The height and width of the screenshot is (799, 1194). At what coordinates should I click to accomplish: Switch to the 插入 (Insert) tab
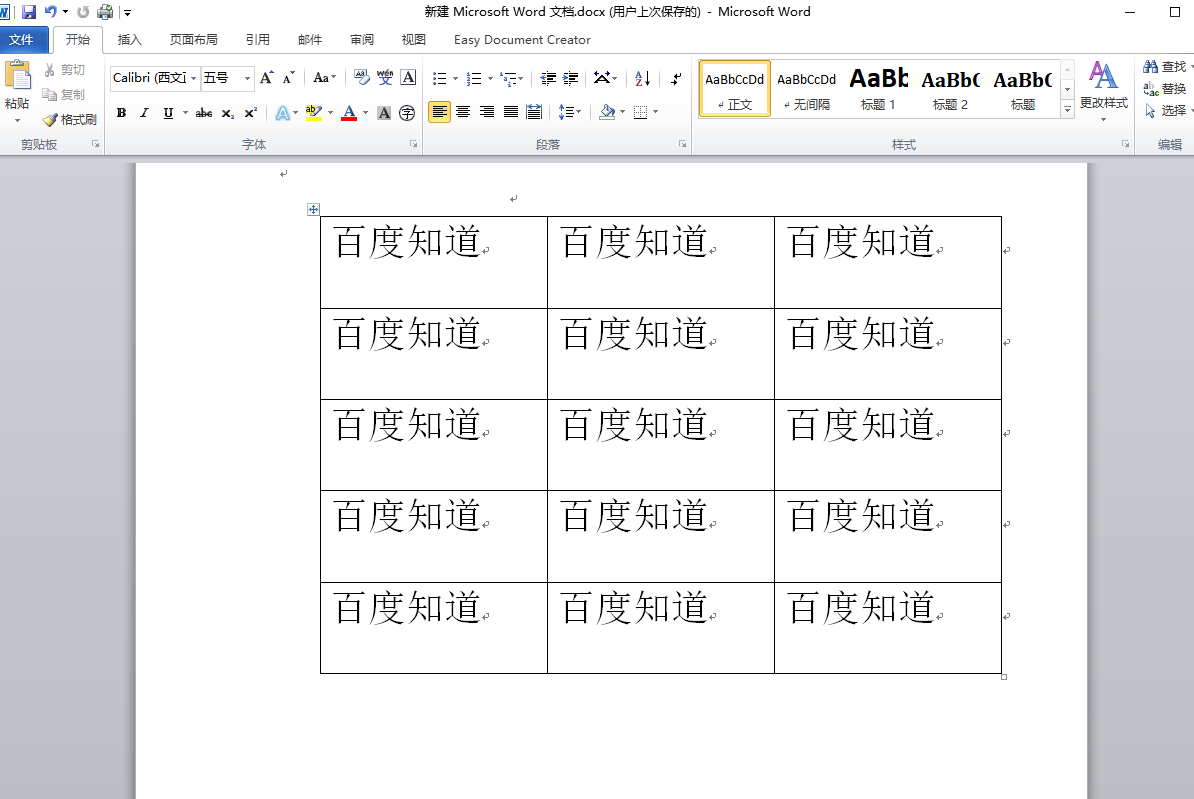pyautogui.click(x=130, y=40)
